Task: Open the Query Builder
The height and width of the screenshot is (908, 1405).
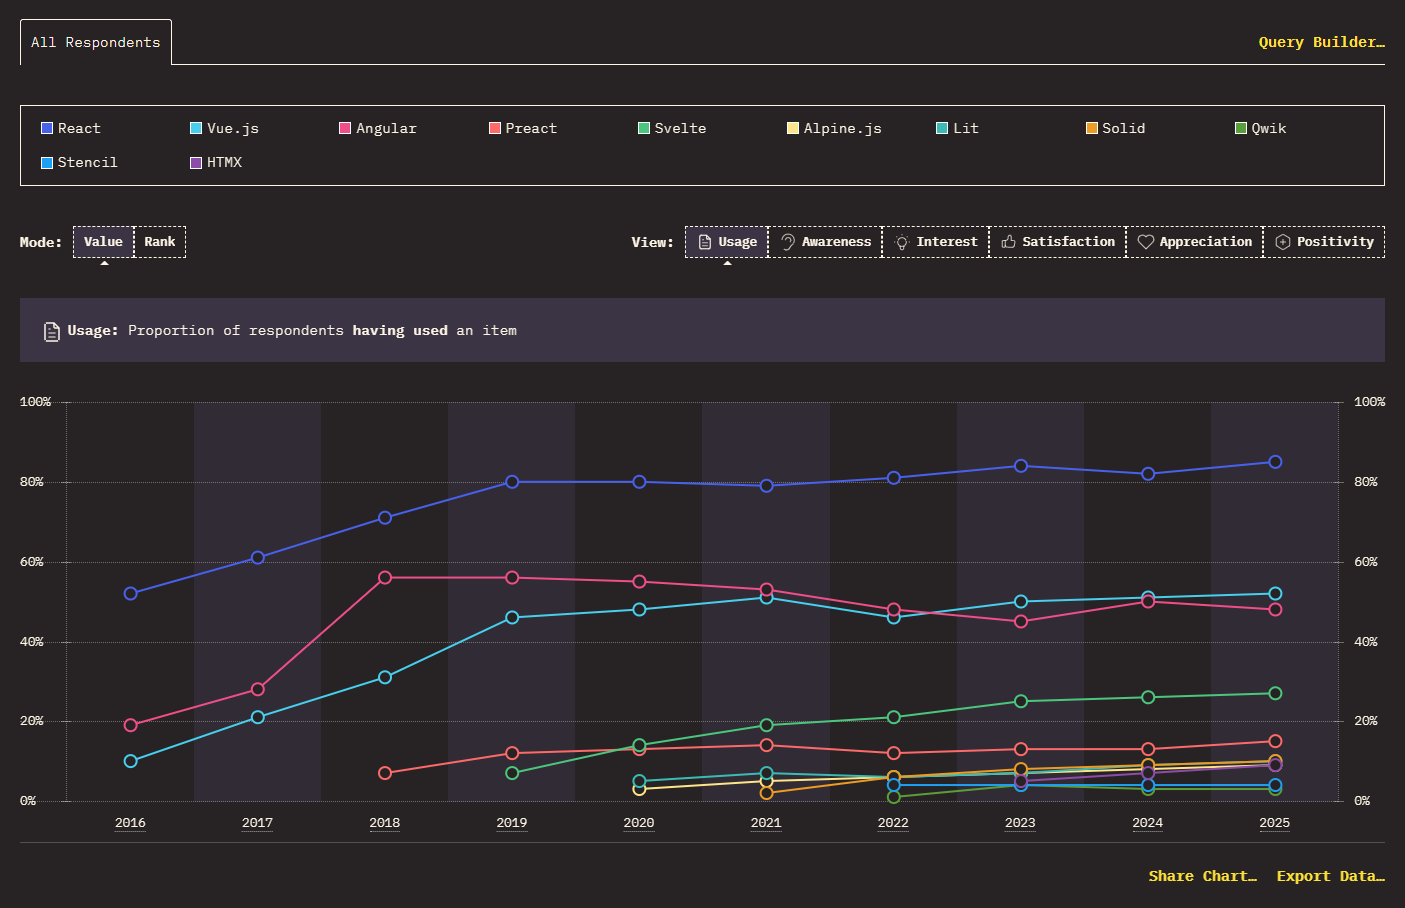Action: click(x=1321, y=42)
